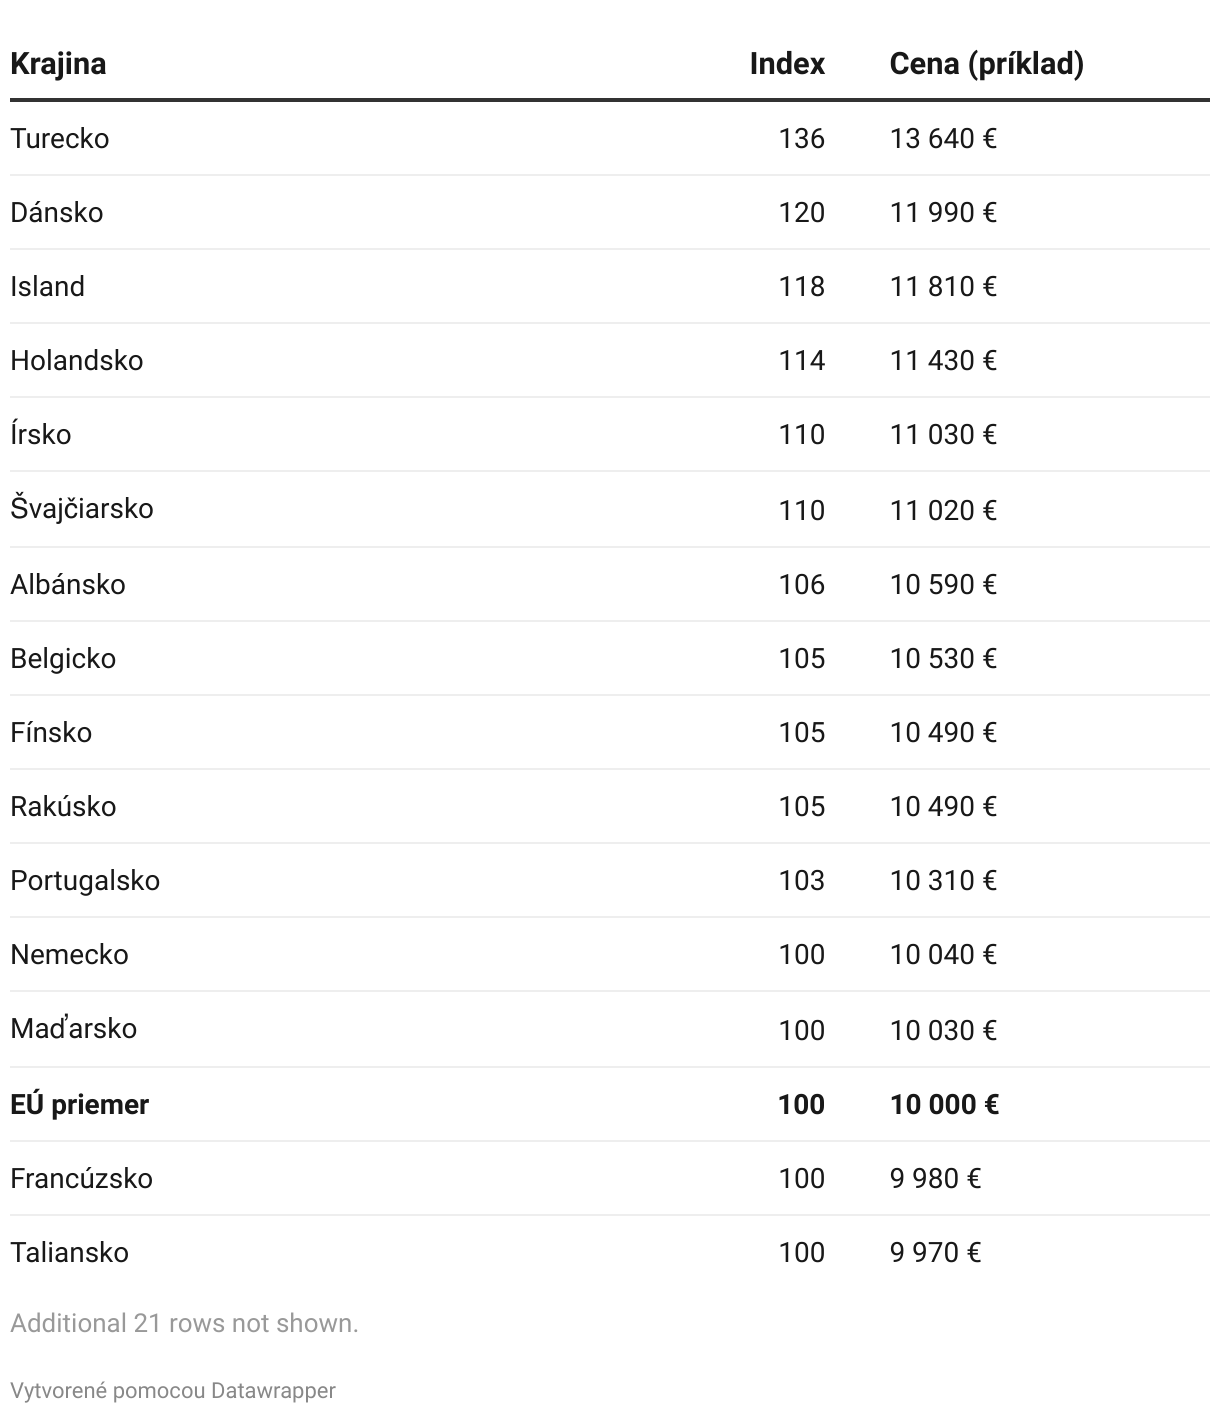
Task: Select the Island country cell
Action: (48, 286)
